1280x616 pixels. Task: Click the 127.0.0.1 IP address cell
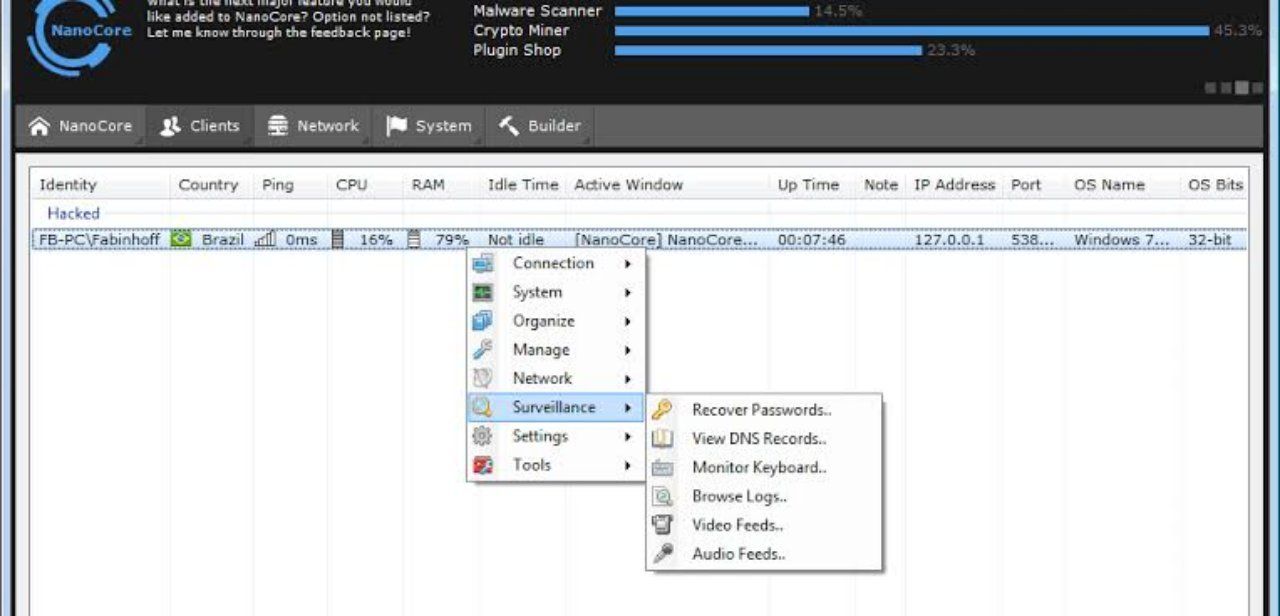[949, 240]
